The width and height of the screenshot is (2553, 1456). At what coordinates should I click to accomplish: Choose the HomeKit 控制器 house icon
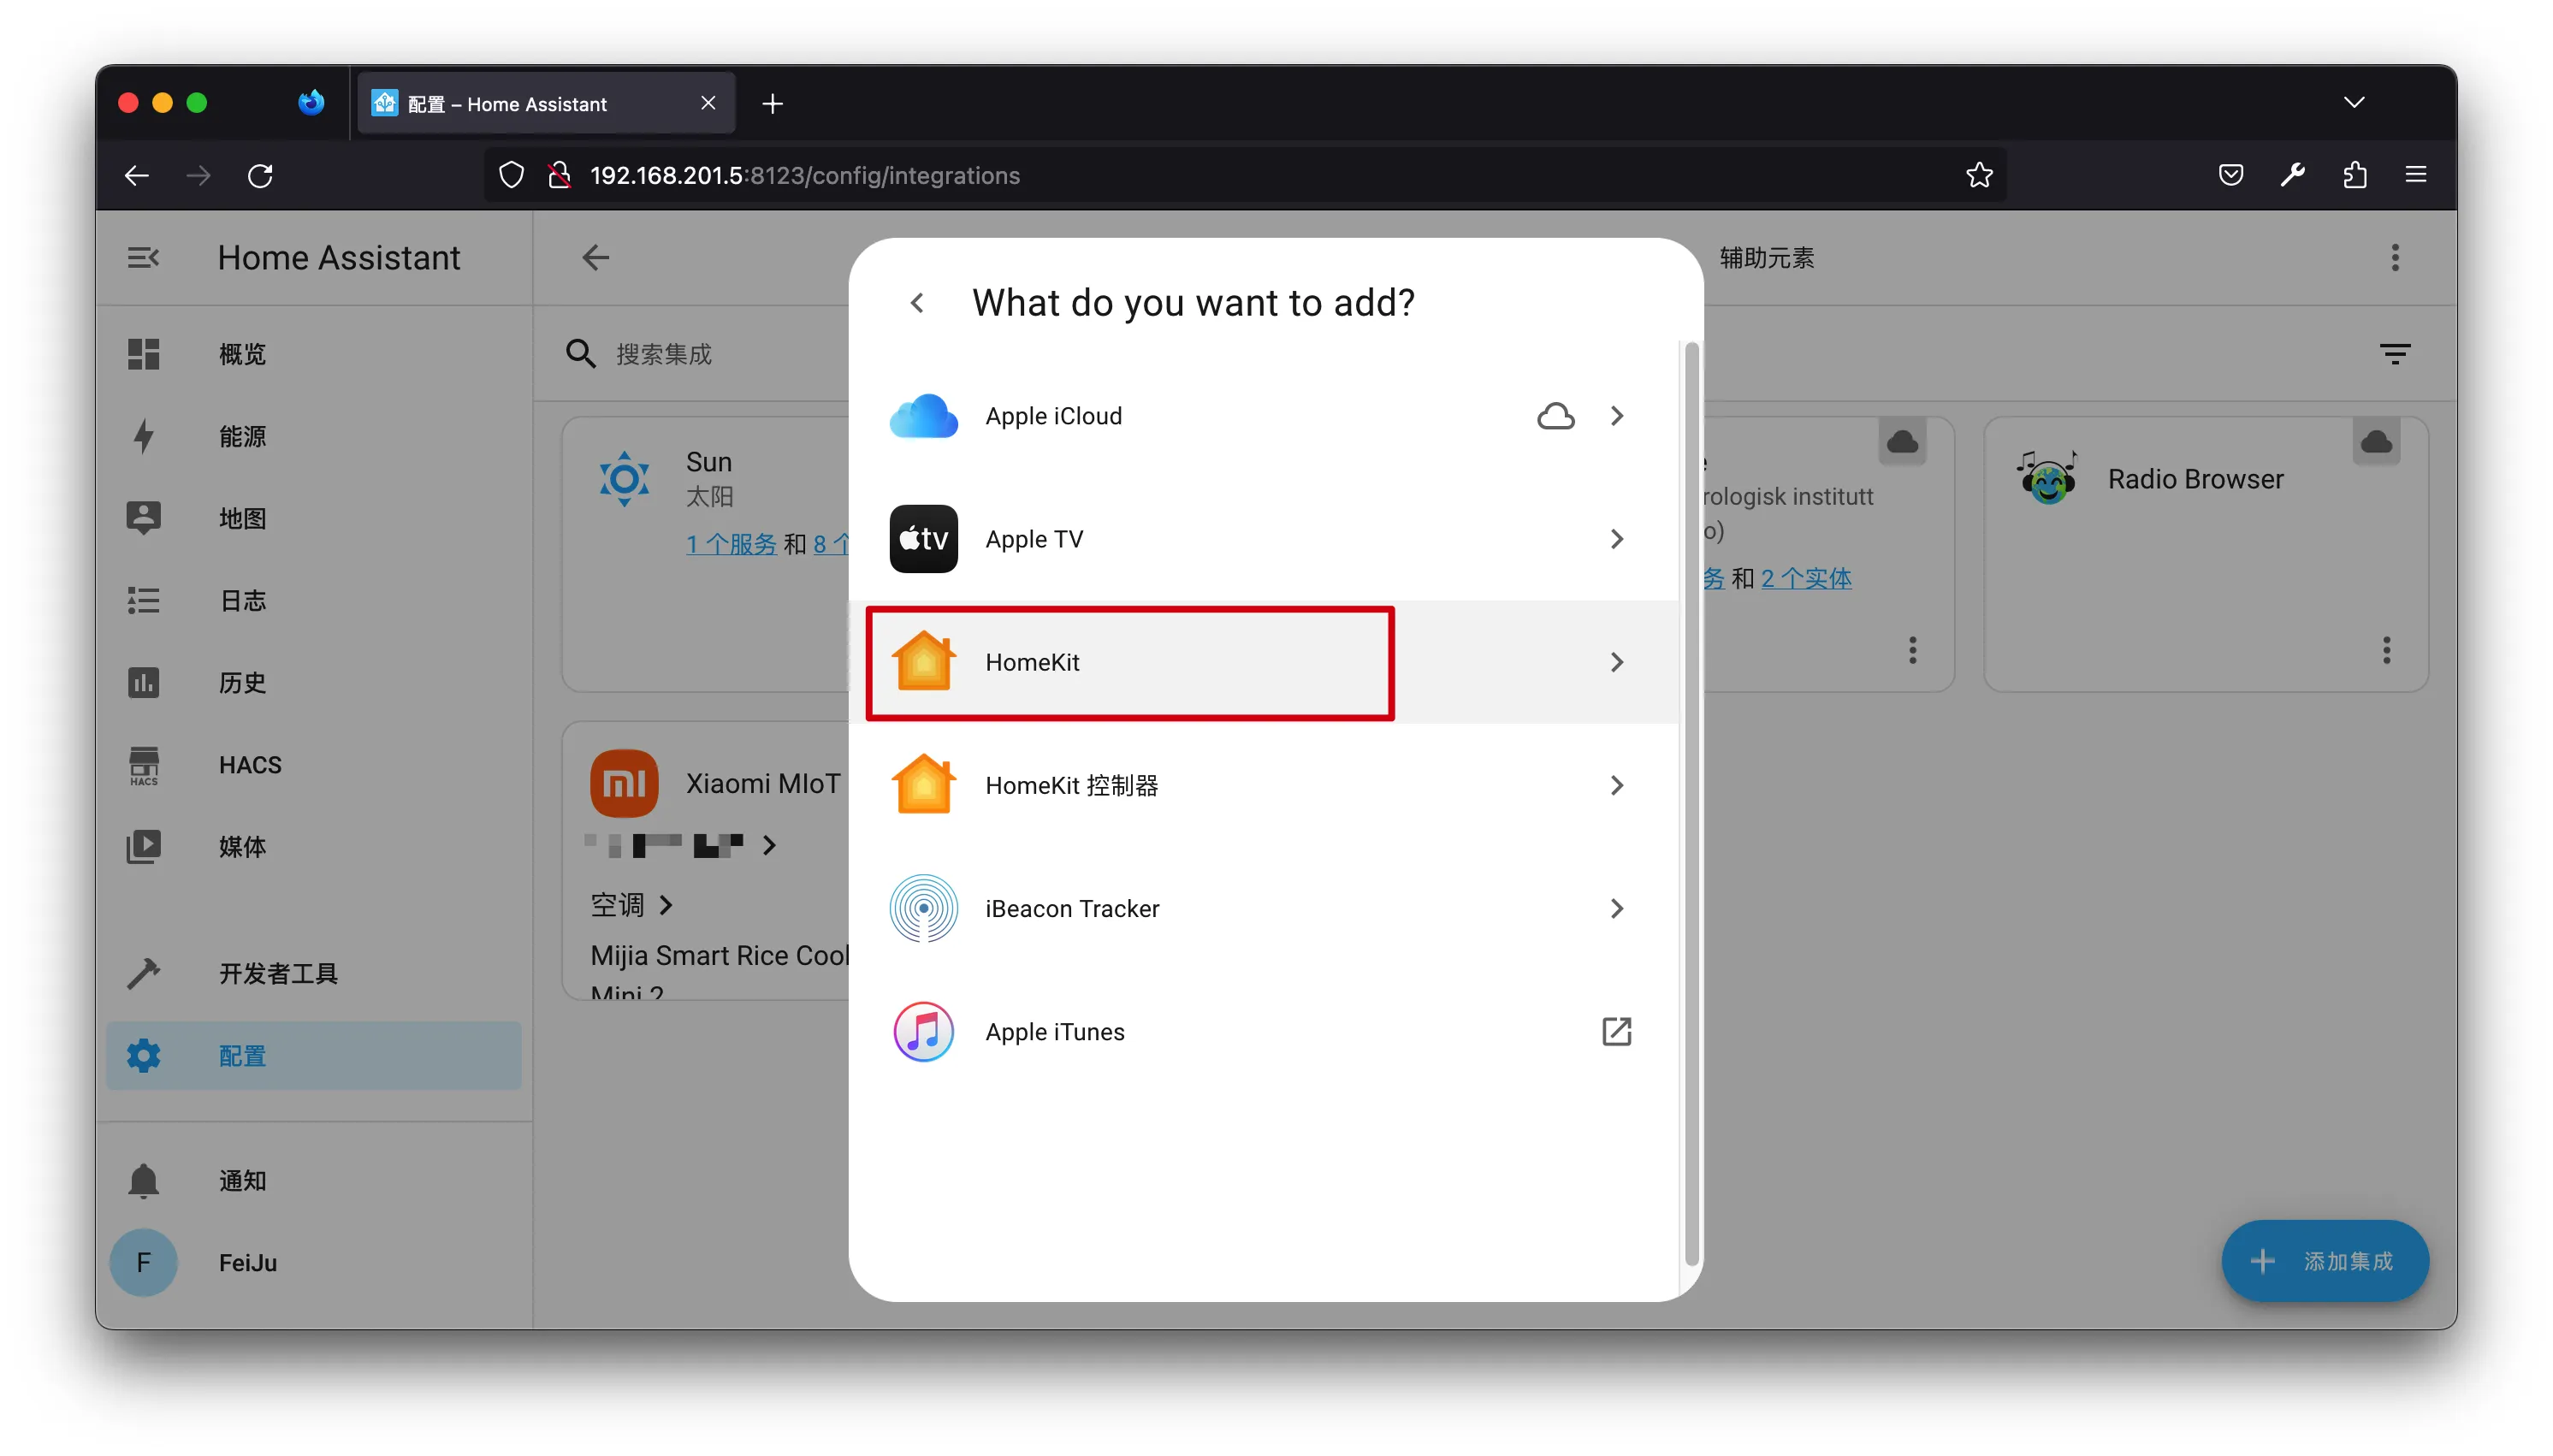[x=923, y=785]
